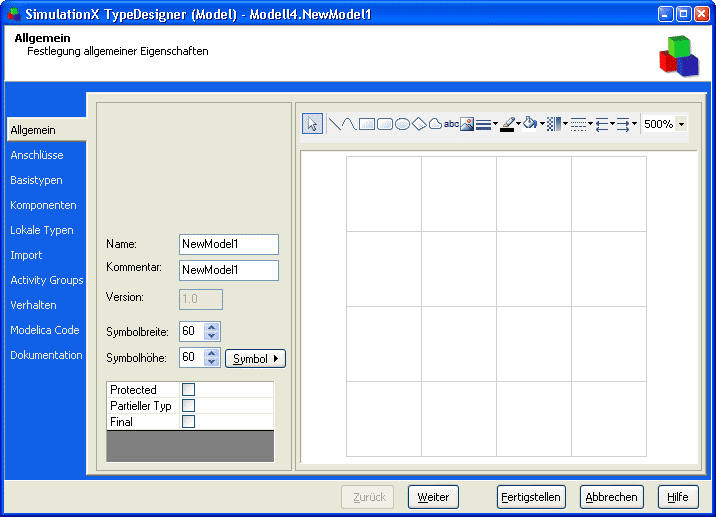
Task: Select the pointer selection tool
Action: pos(313,124)
